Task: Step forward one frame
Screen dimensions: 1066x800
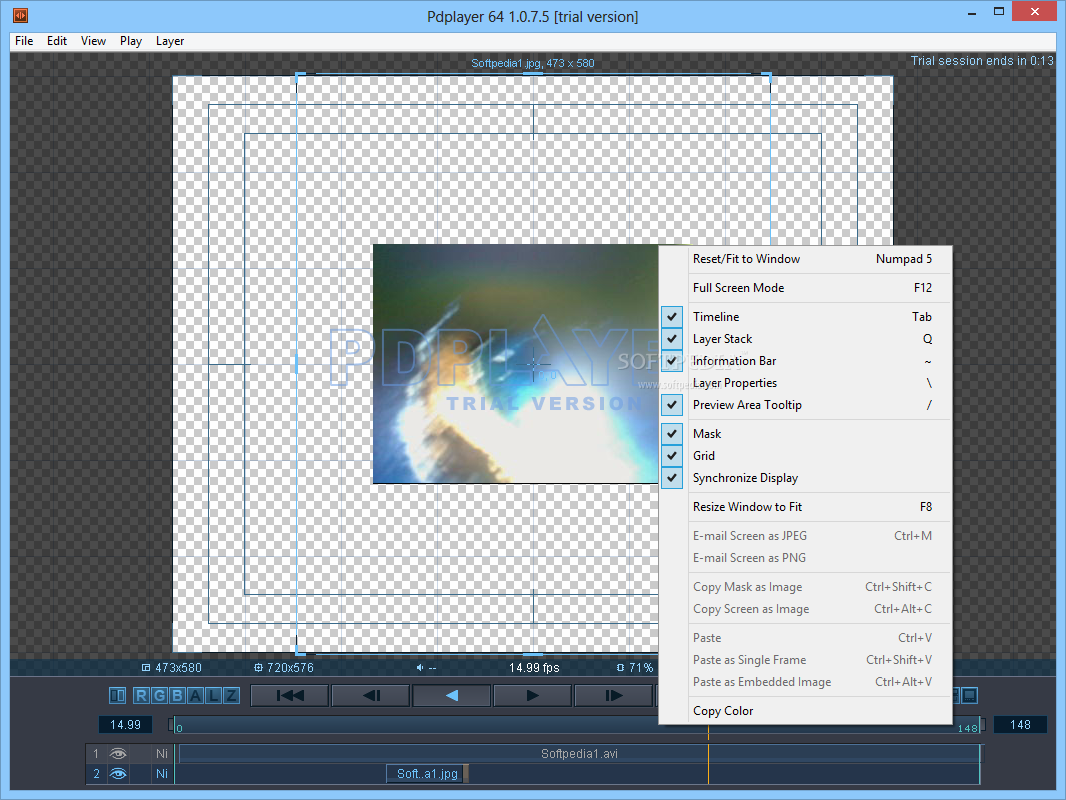Action: [614, 695]
